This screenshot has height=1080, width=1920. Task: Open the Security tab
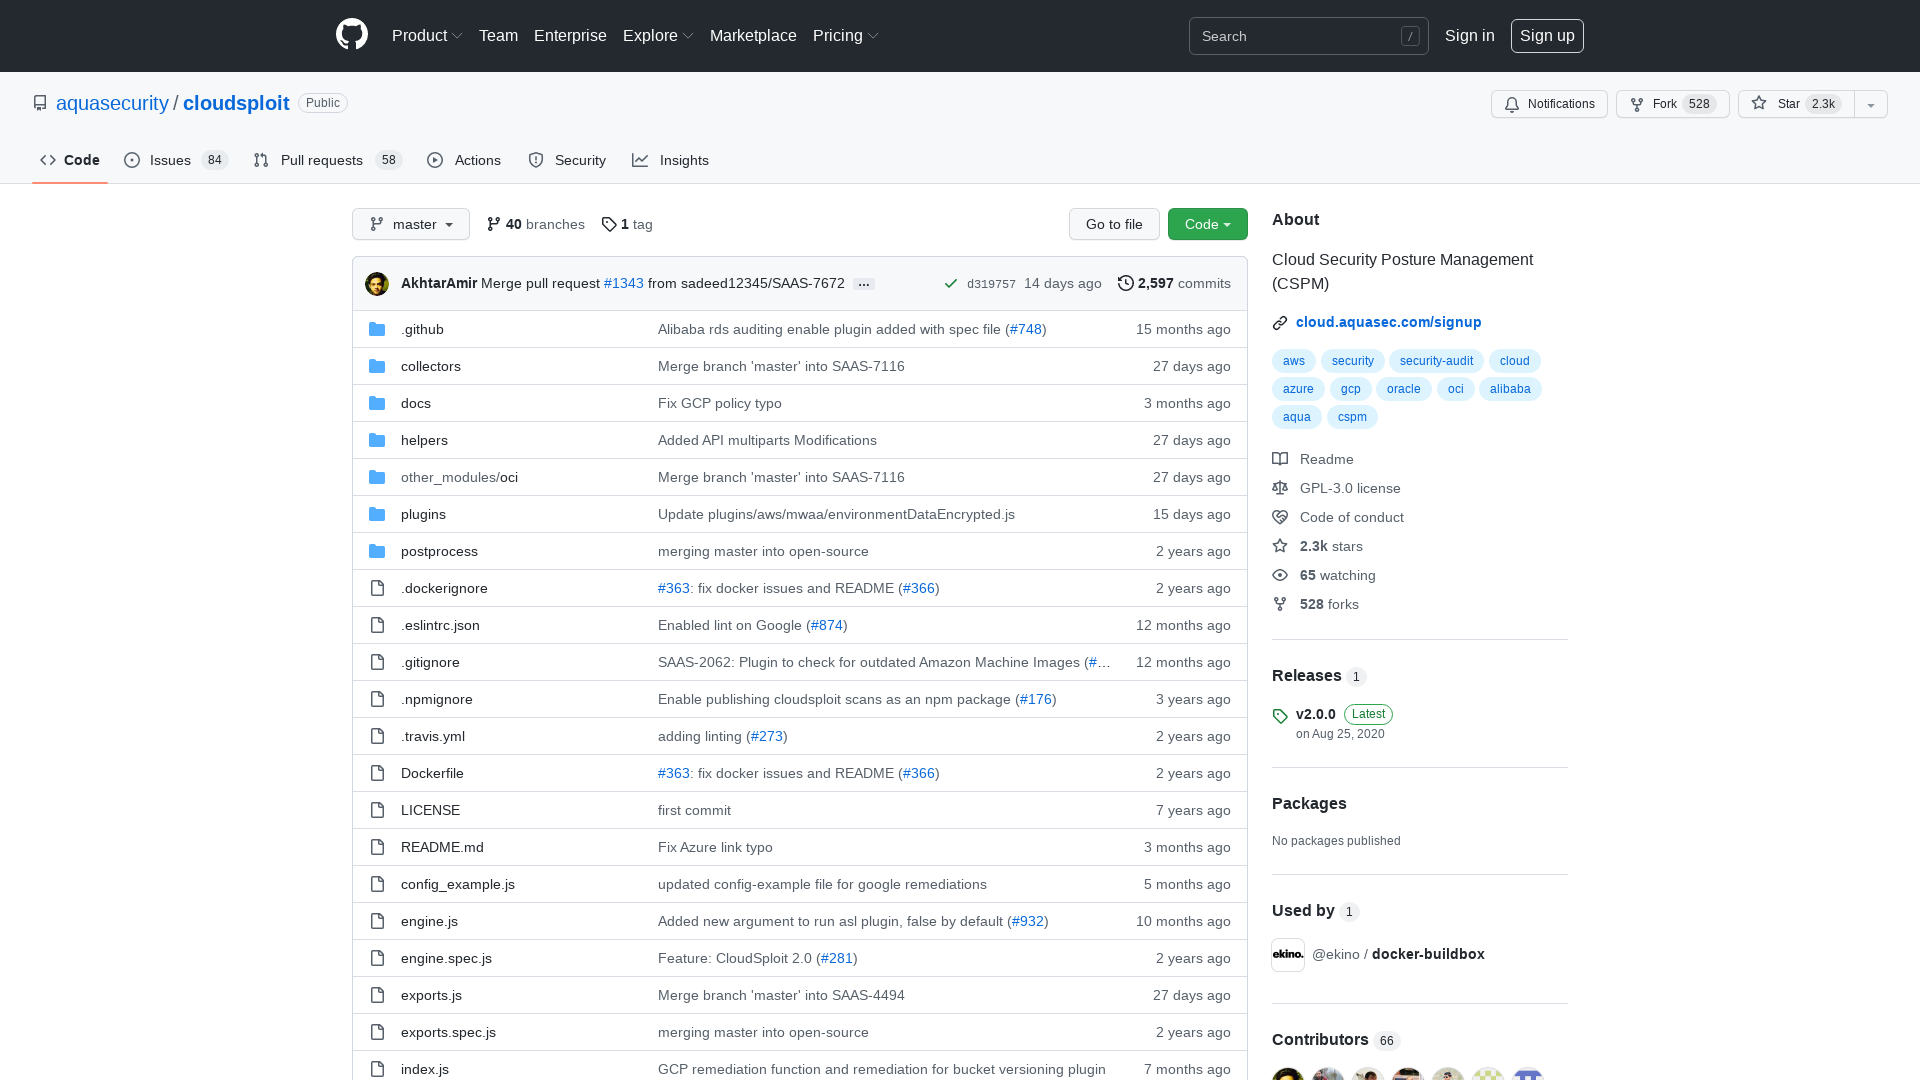point(567,160)
